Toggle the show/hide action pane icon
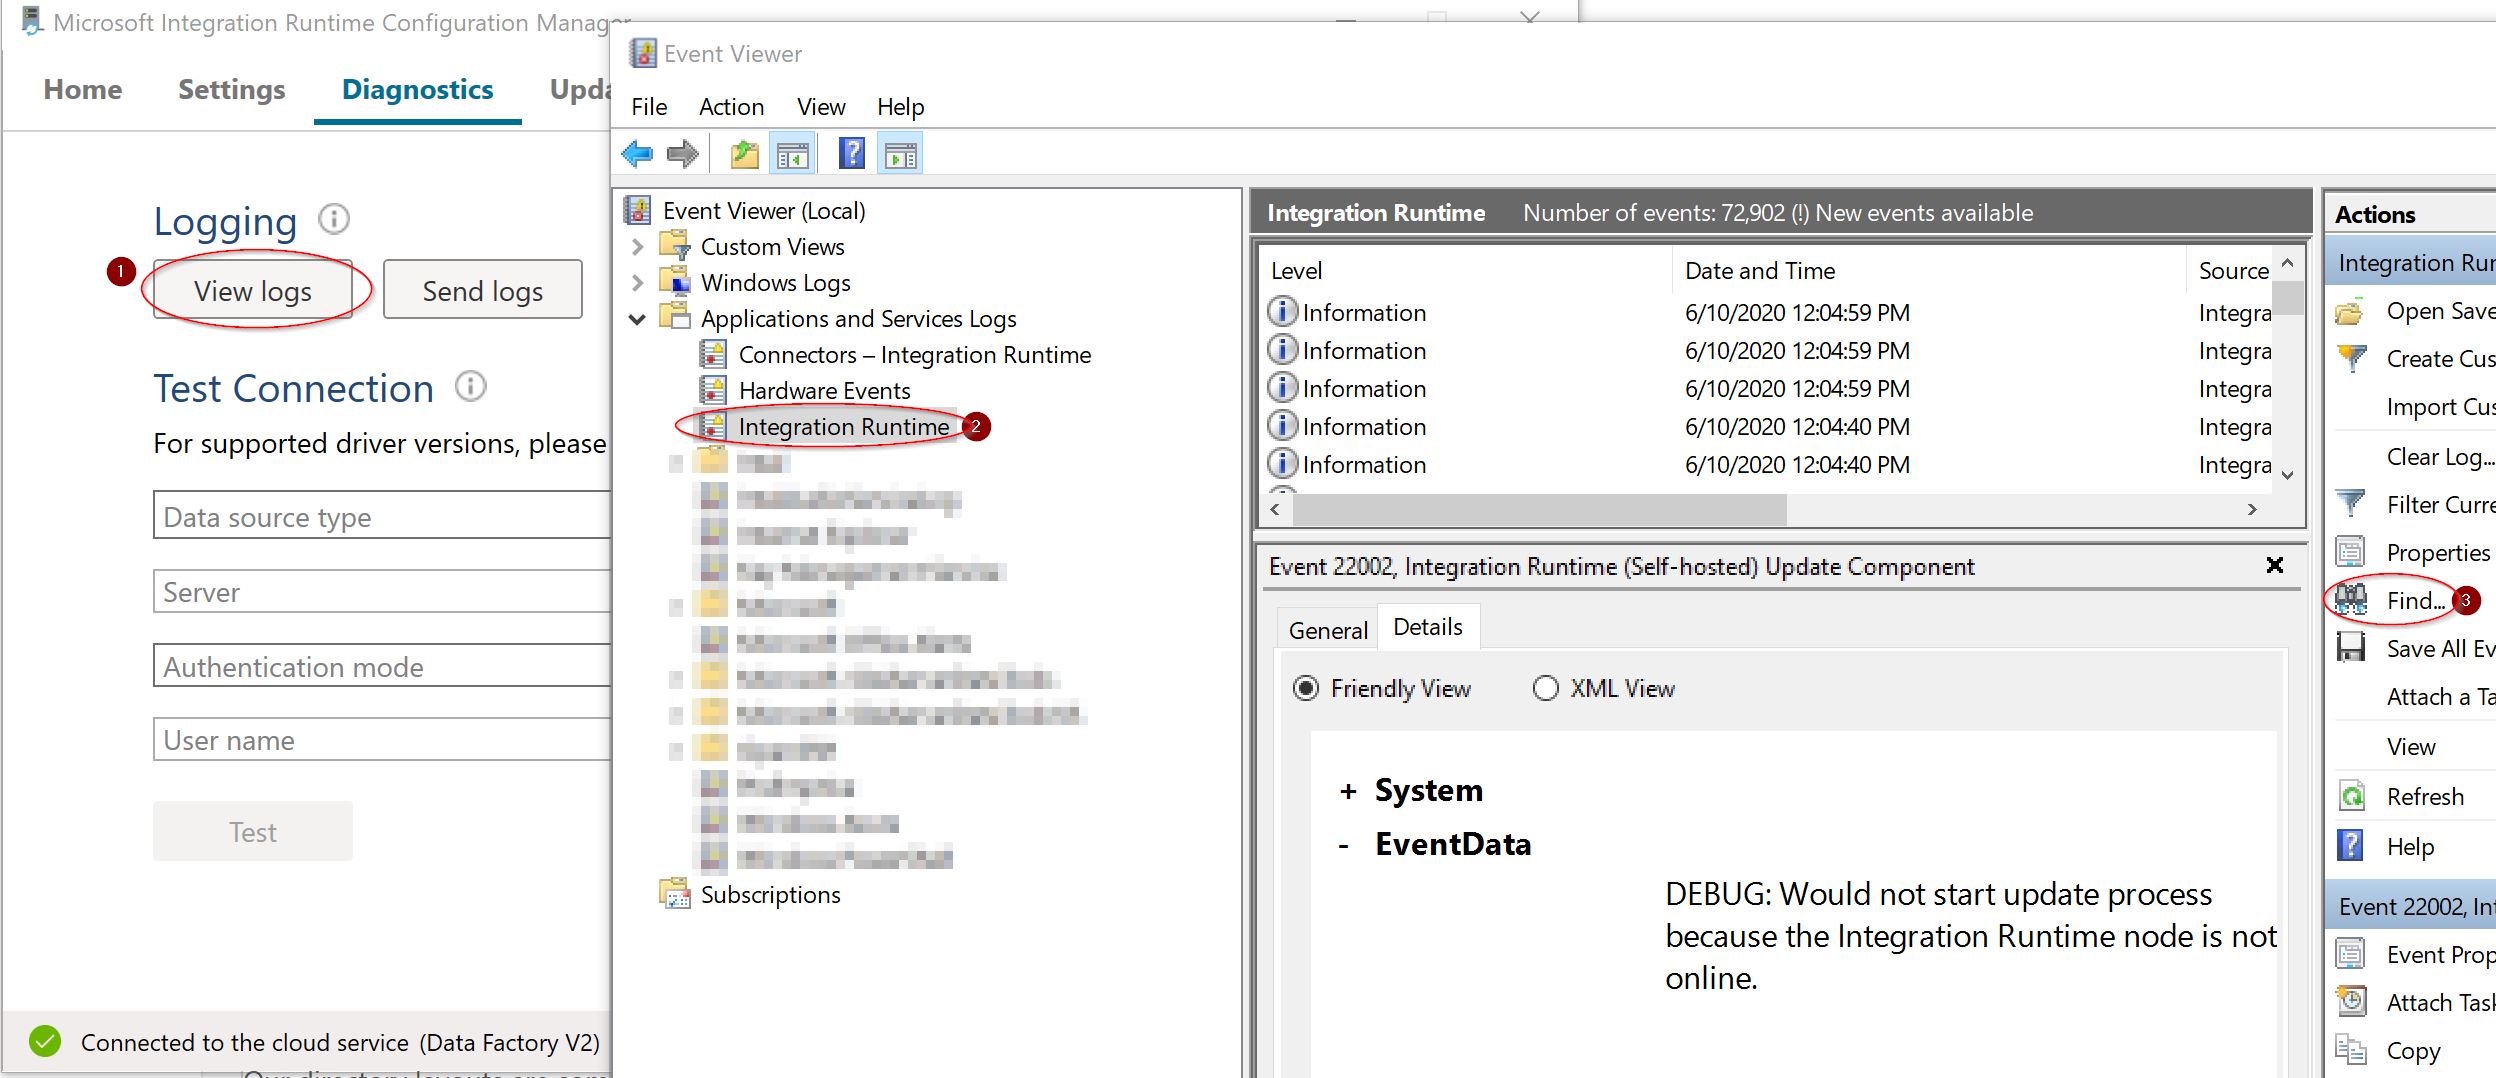 (x=901, y=154)
